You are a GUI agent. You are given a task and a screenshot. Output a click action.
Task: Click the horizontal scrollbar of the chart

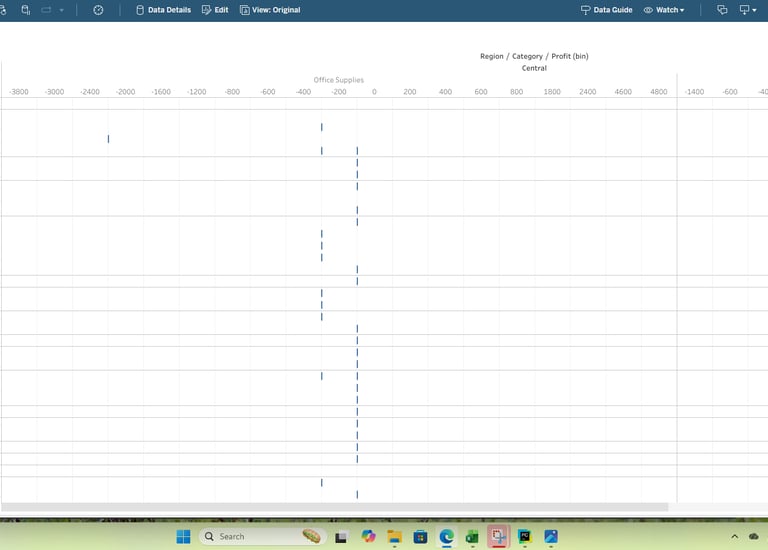tap(335, 507)
